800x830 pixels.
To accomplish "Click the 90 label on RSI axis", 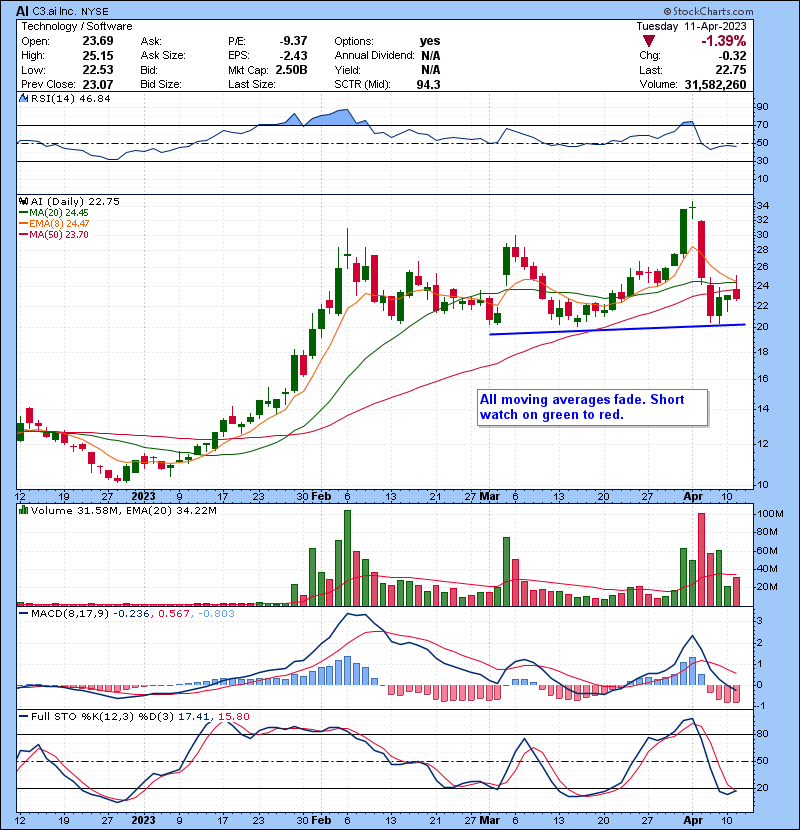I will 762,107.
